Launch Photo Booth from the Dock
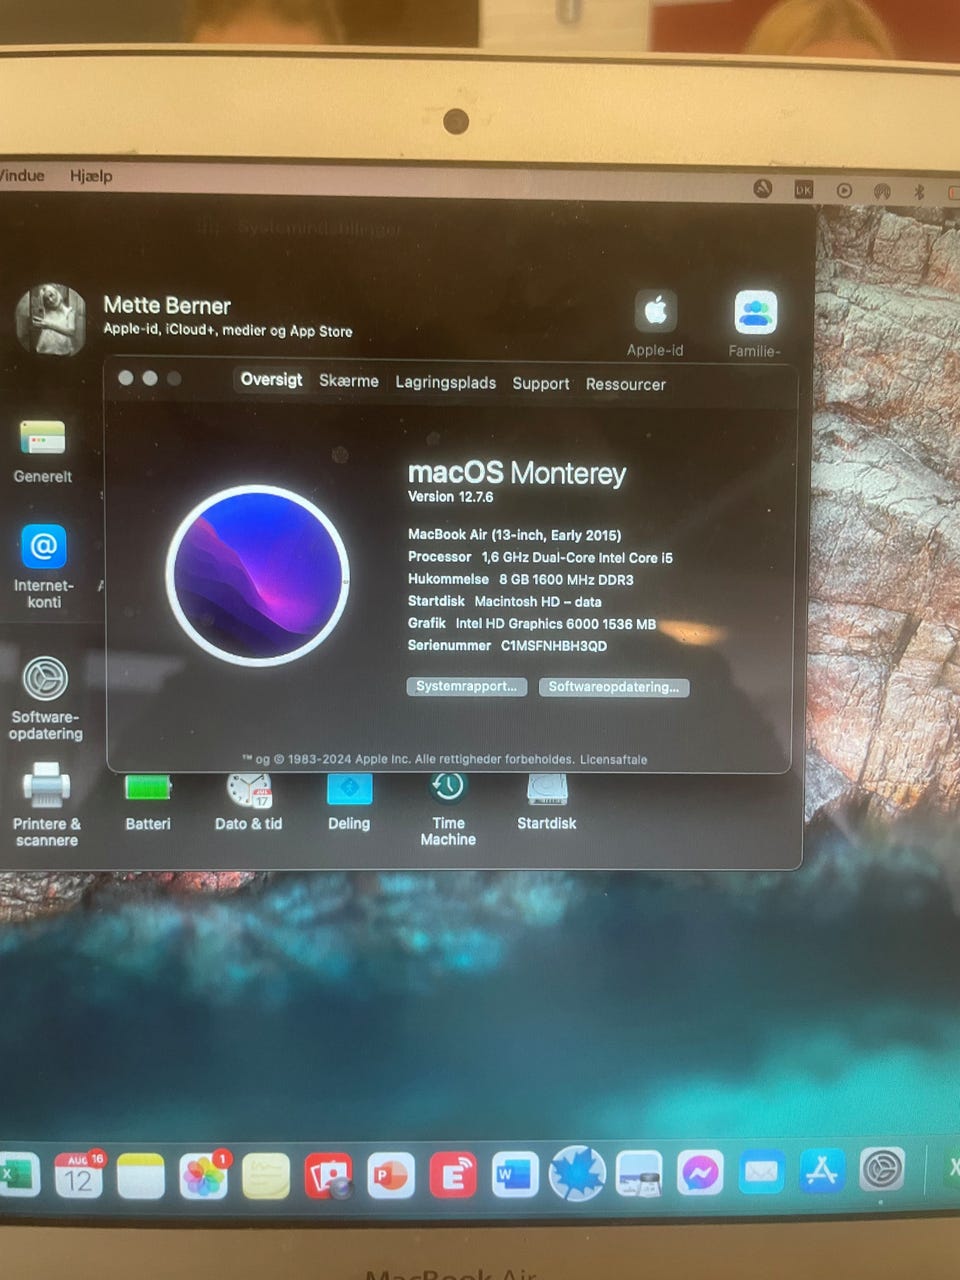Image resolution: width=960 pixels, height=1280 pixels. [328, 1175]
